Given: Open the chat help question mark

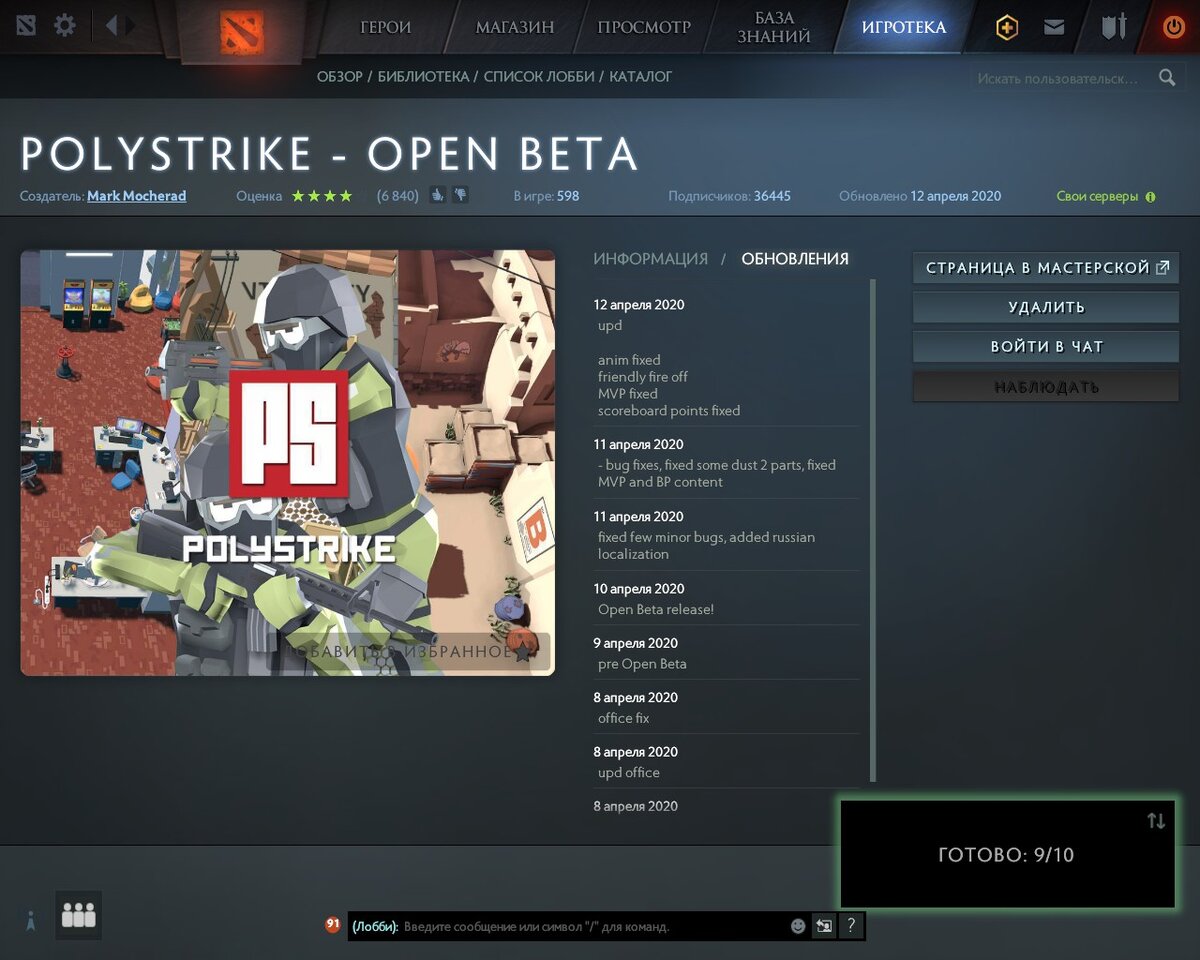Looking at the screenshot, I should point(850,926).
